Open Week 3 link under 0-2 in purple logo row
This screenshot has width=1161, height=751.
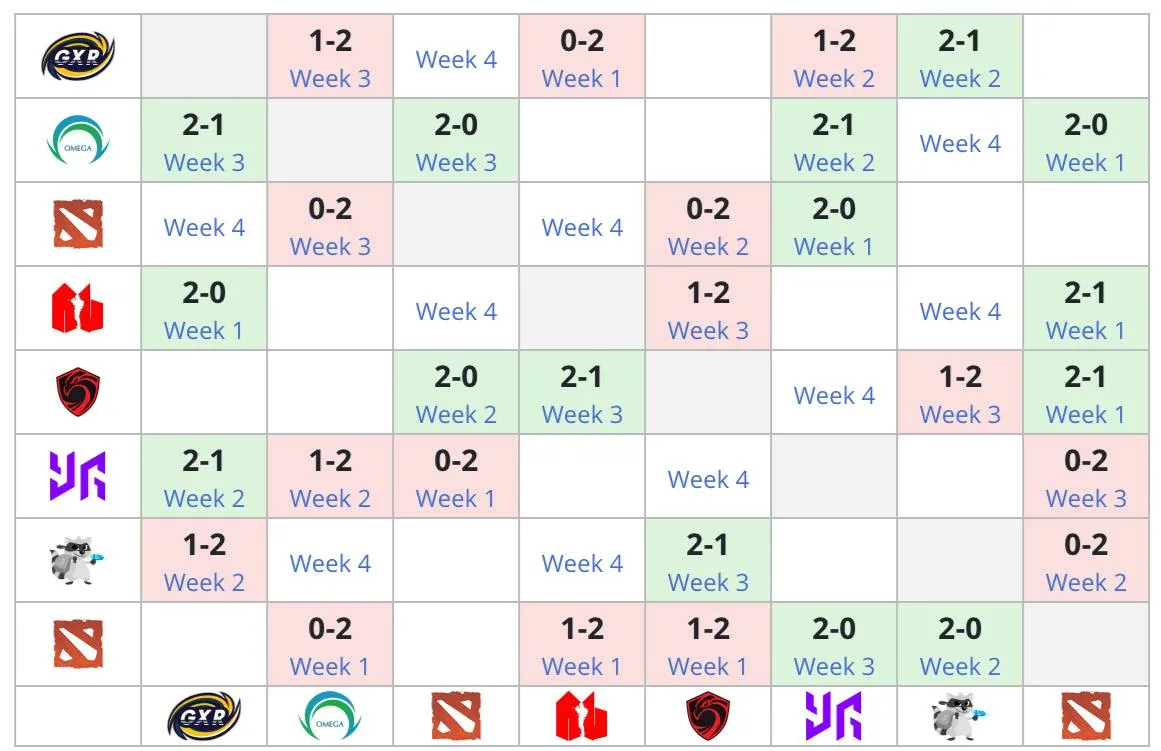(x=1085, y=498)
